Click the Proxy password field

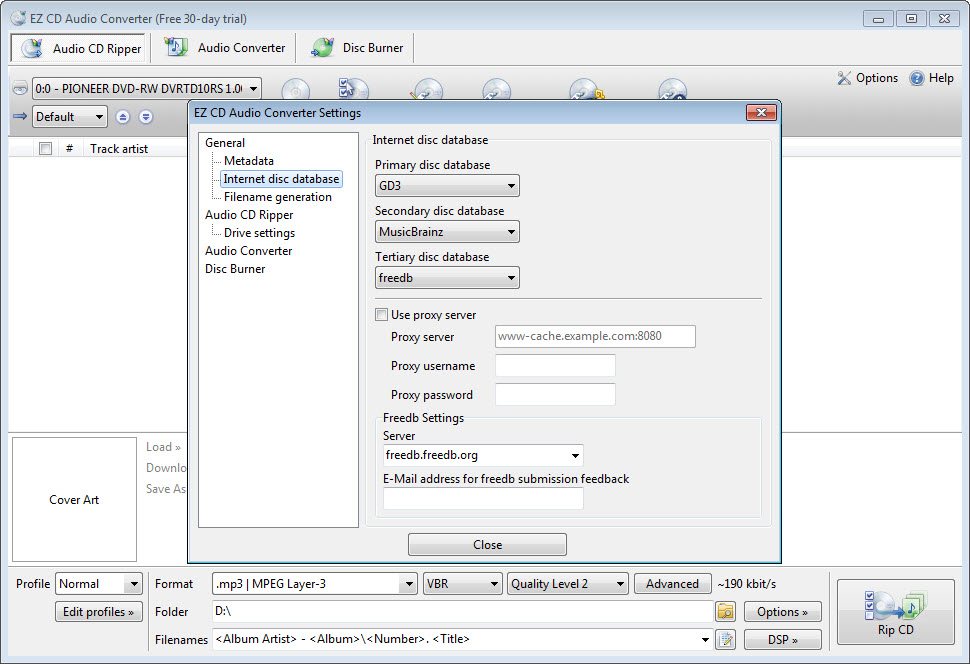pos(555,394)
